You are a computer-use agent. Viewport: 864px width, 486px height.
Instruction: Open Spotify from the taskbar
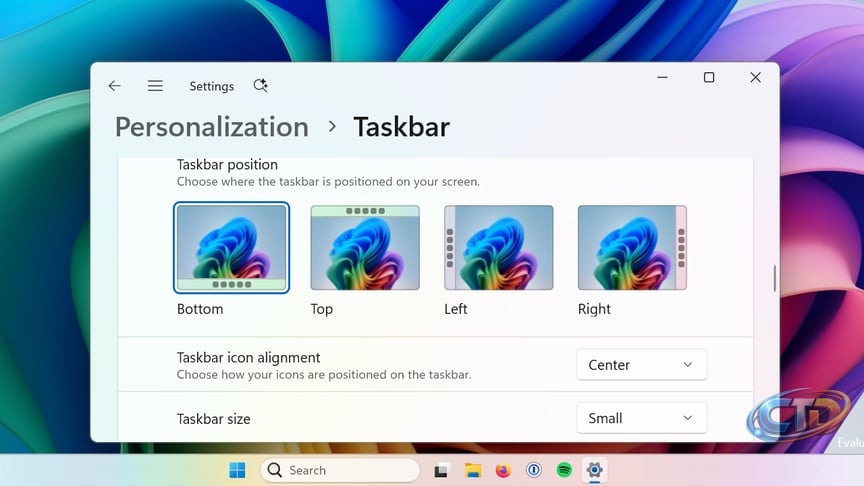pos(564,470)
